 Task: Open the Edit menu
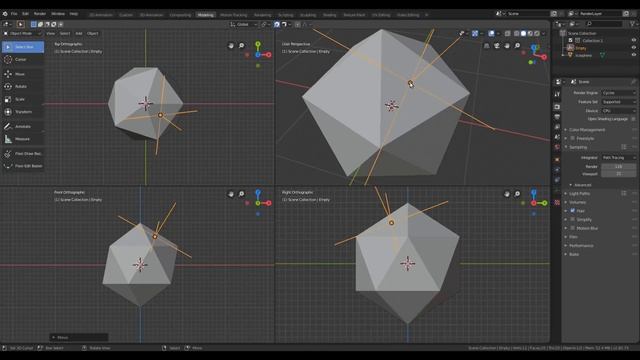coord(25,14)
